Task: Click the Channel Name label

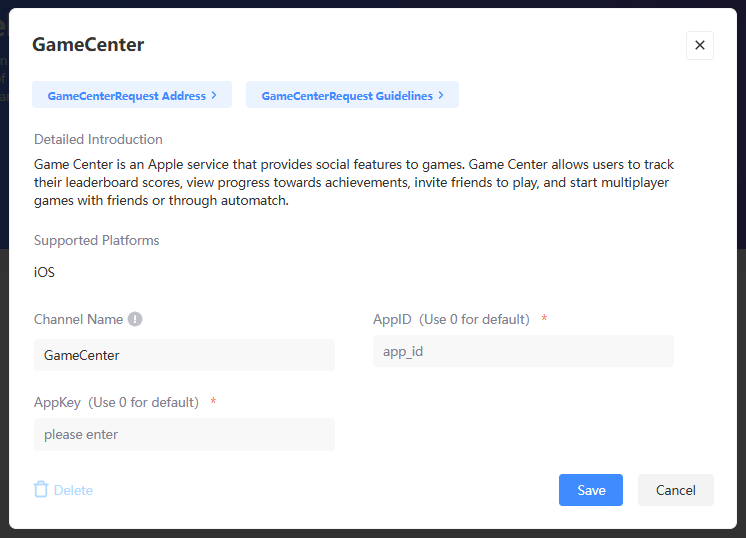Action: (79, 319)
